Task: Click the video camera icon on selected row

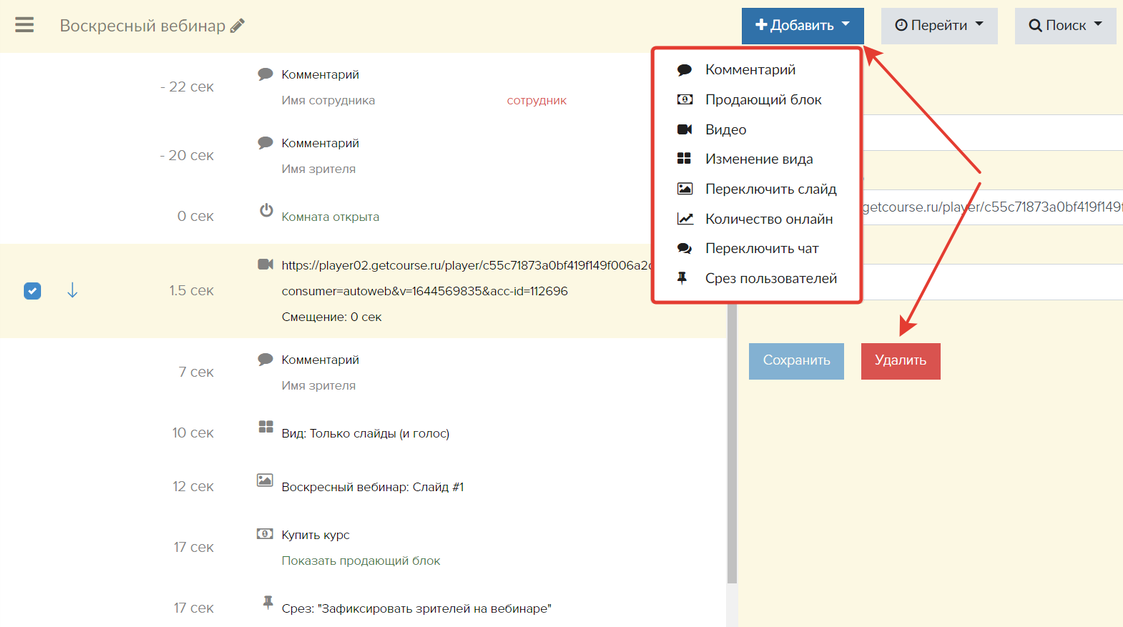Action: 265,265
